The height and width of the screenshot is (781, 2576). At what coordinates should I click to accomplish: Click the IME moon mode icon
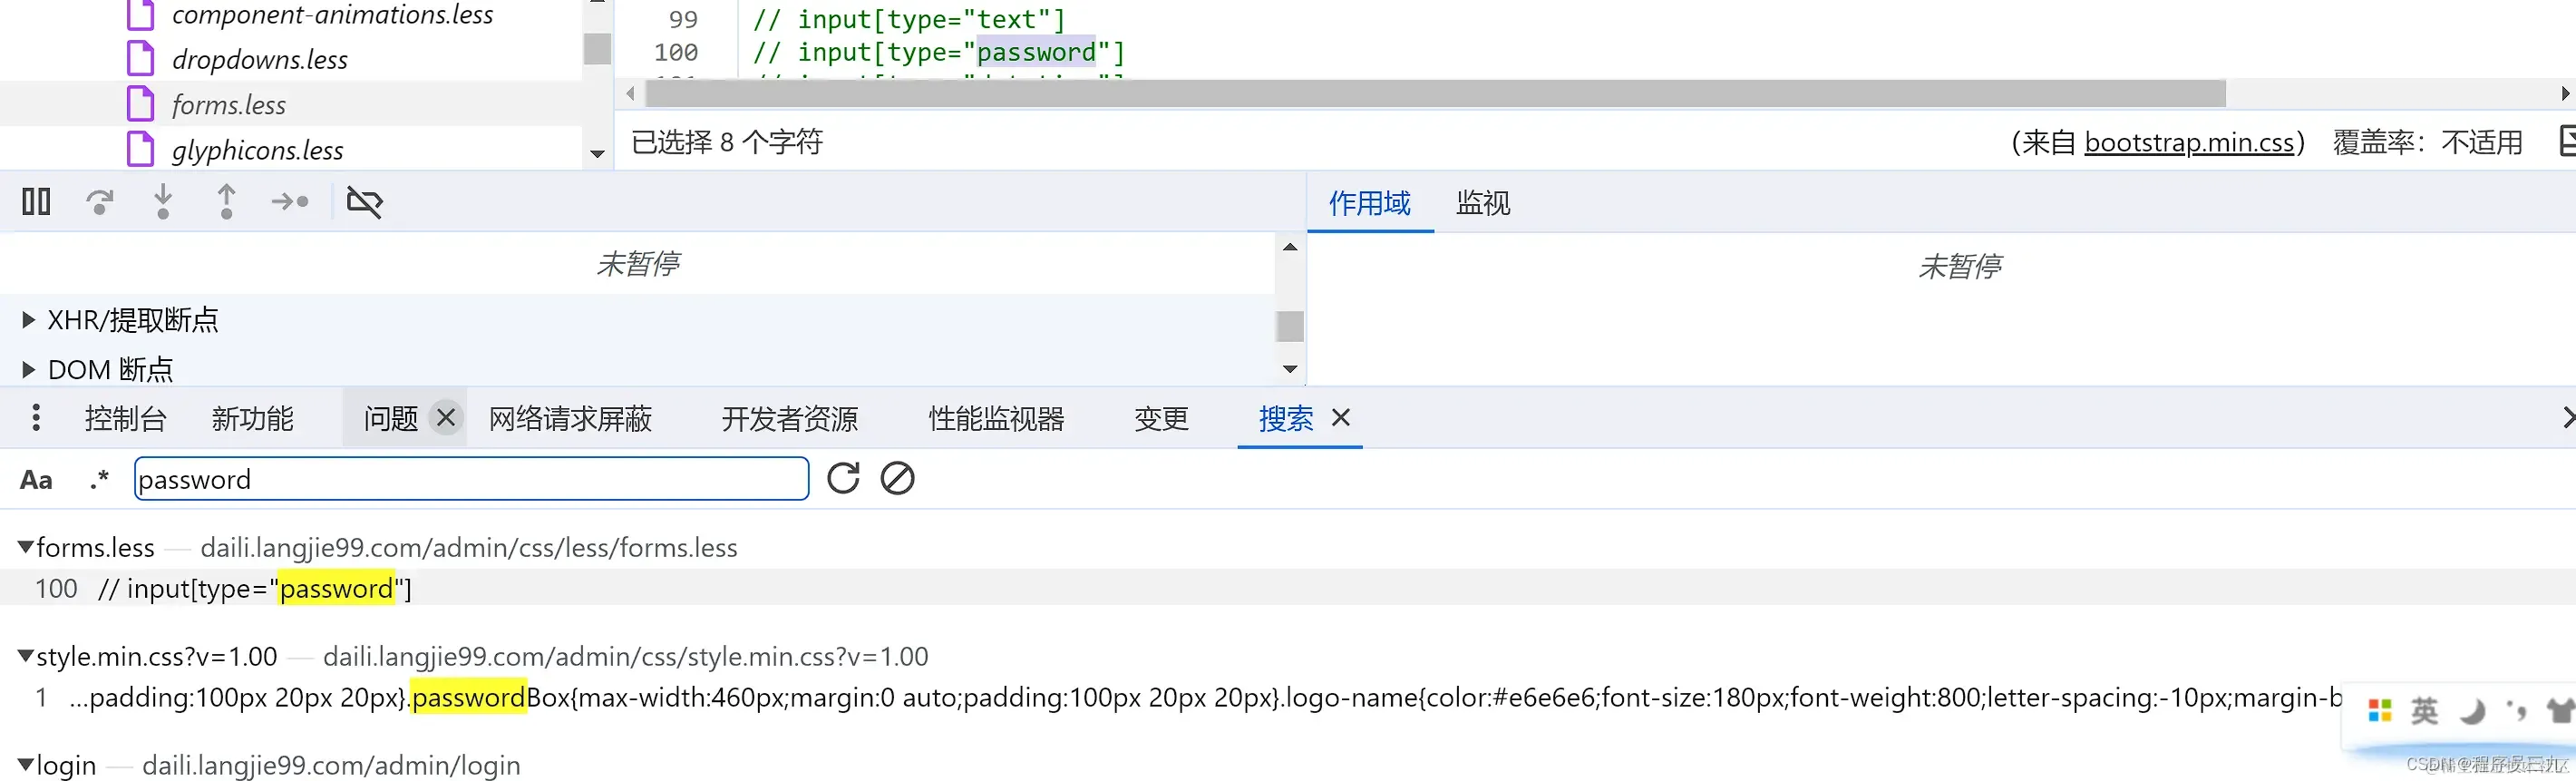(x=2471, y=711)
